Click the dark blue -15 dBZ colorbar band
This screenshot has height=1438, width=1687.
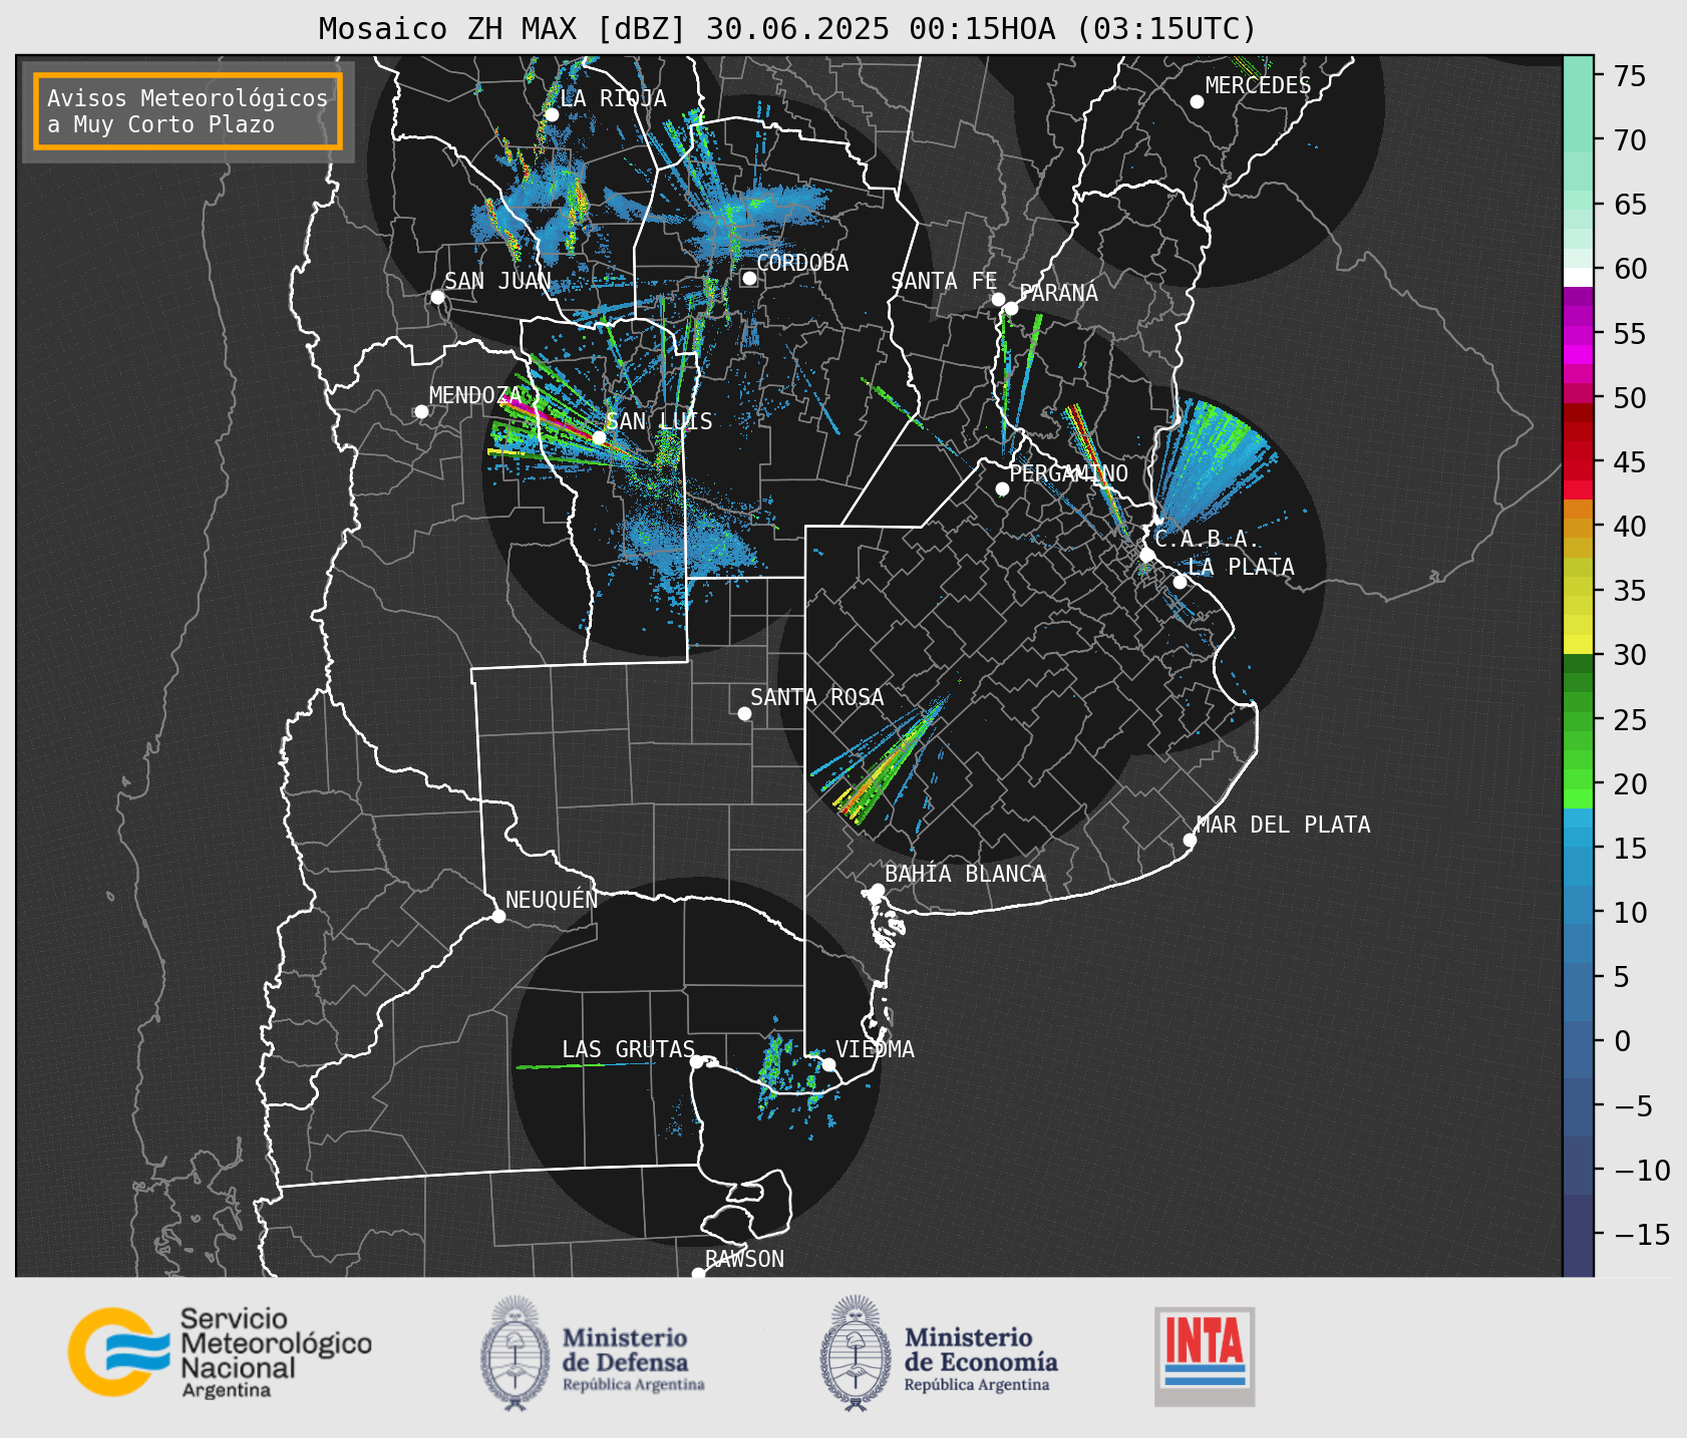1578,1234
